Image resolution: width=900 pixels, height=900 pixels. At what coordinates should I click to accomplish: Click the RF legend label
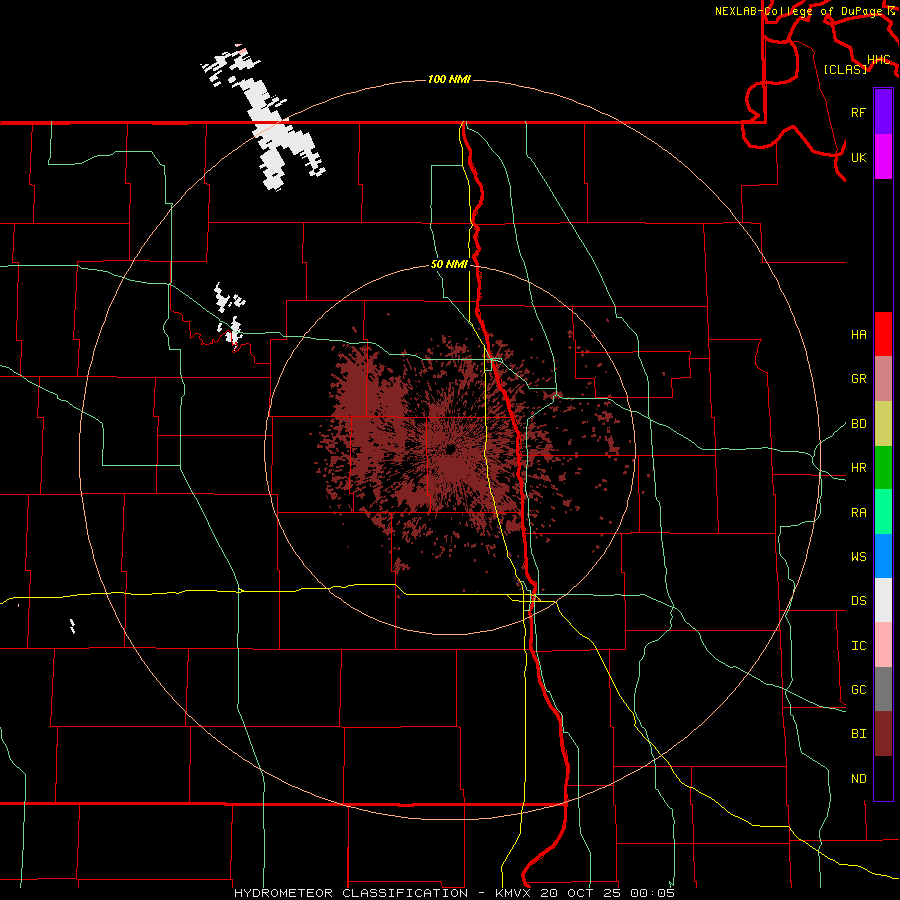point(858,112)
